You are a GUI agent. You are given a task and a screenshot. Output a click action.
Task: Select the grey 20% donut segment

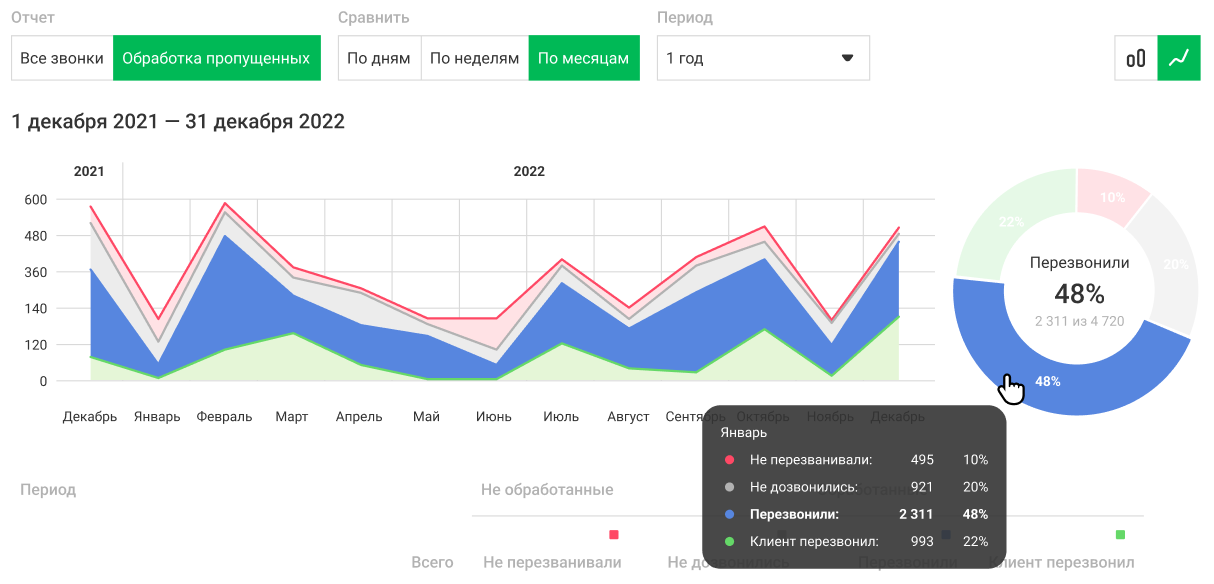pos(1174,265)
